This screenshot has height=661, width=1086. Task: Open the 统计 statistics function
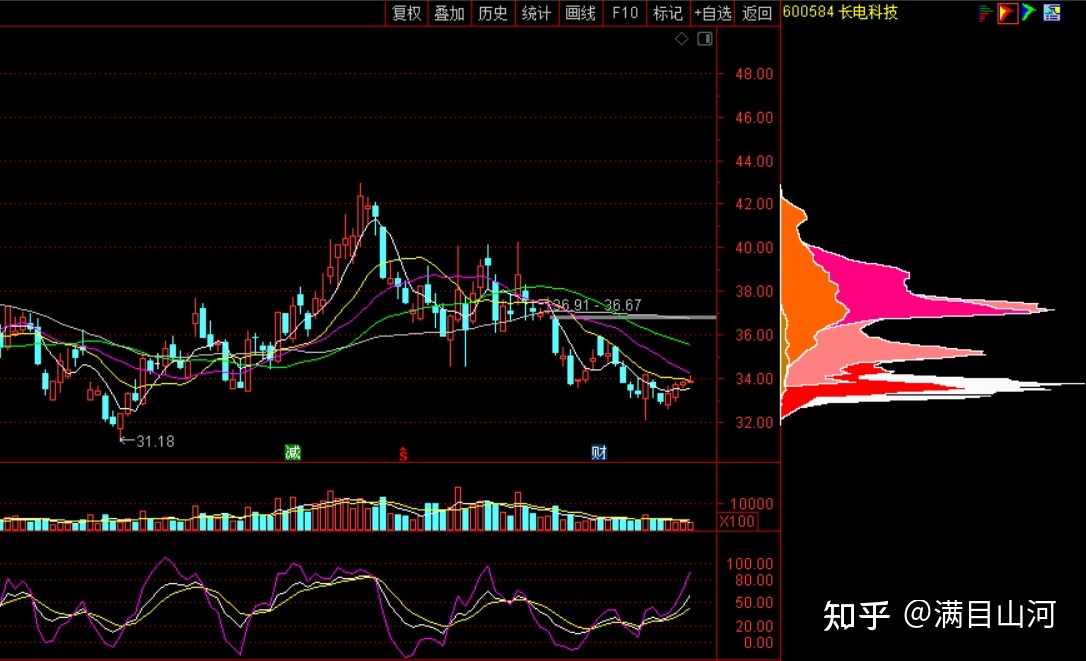(537, 13)
